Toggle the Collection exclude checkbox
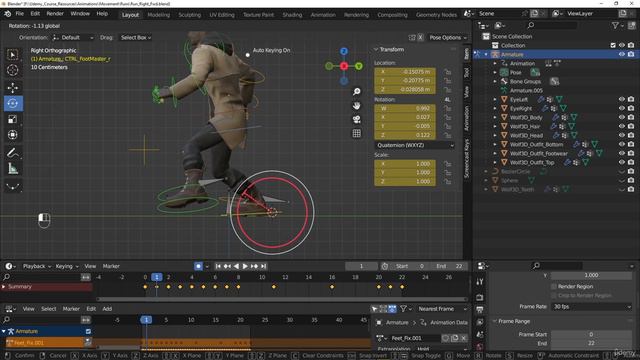Screen dimensions: 640x360 pyautogui.click(x=613, y=45)
